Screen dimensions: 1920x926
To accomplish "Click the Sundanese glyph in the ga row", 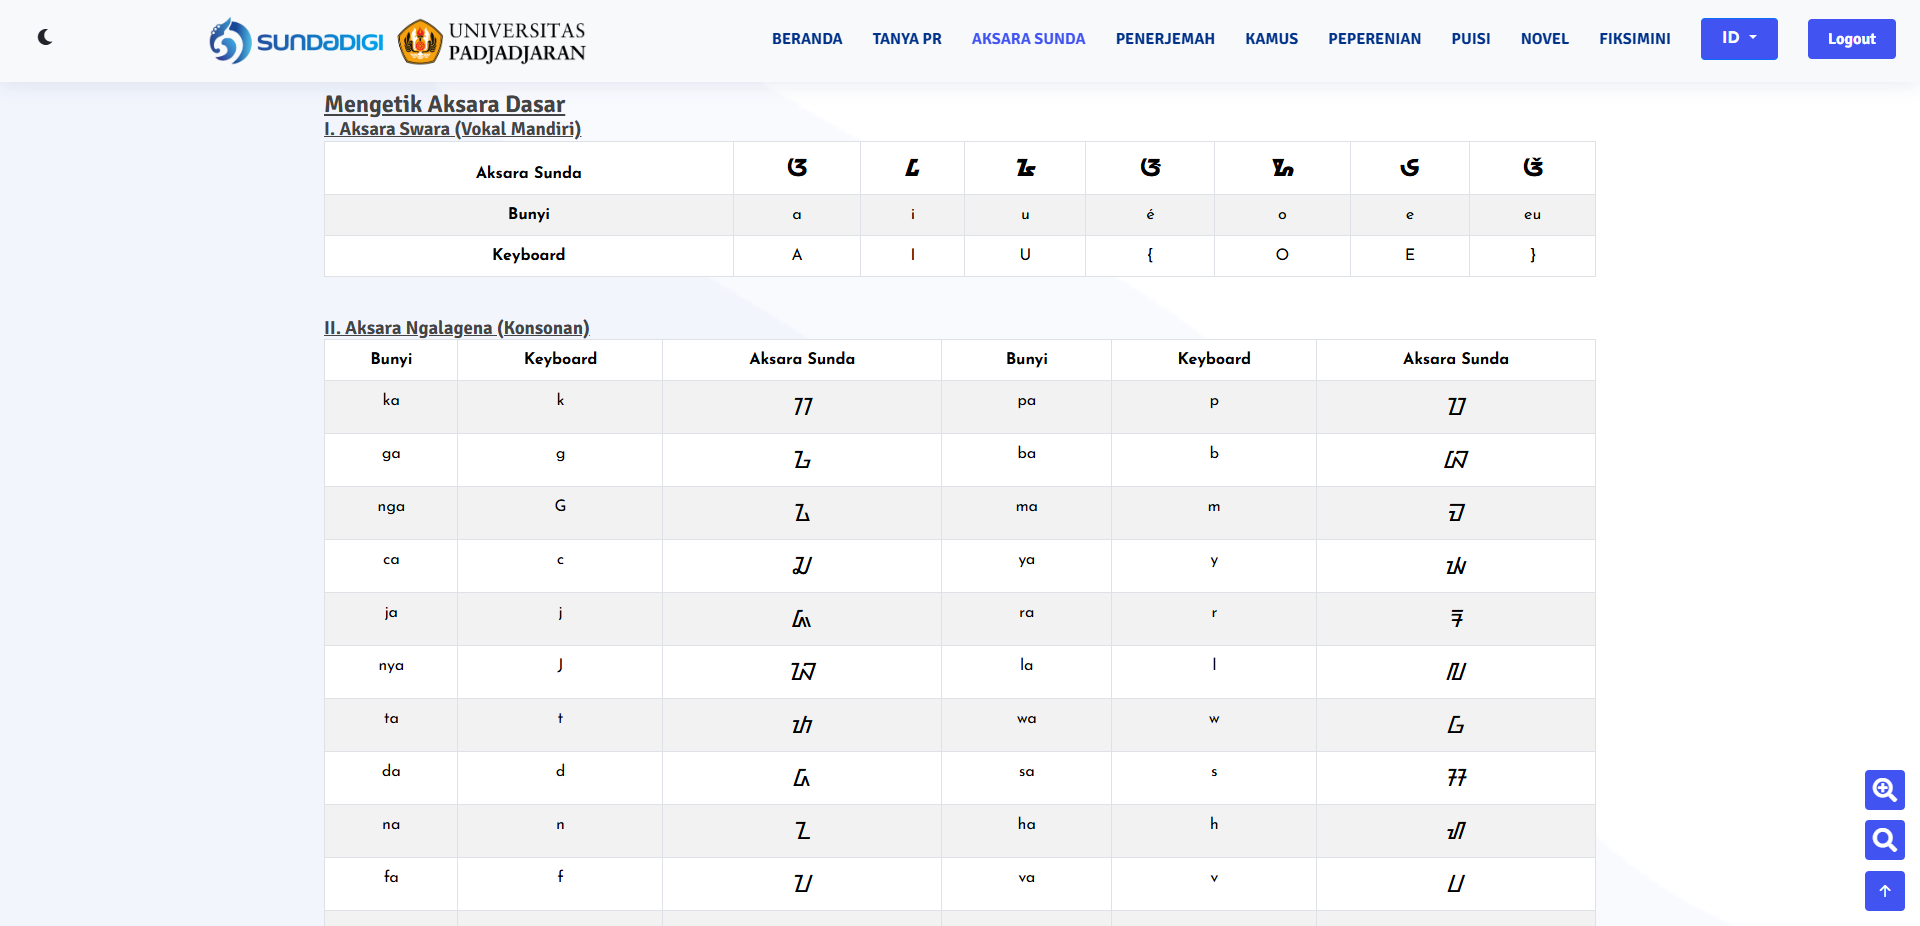I will coord(802,460).
